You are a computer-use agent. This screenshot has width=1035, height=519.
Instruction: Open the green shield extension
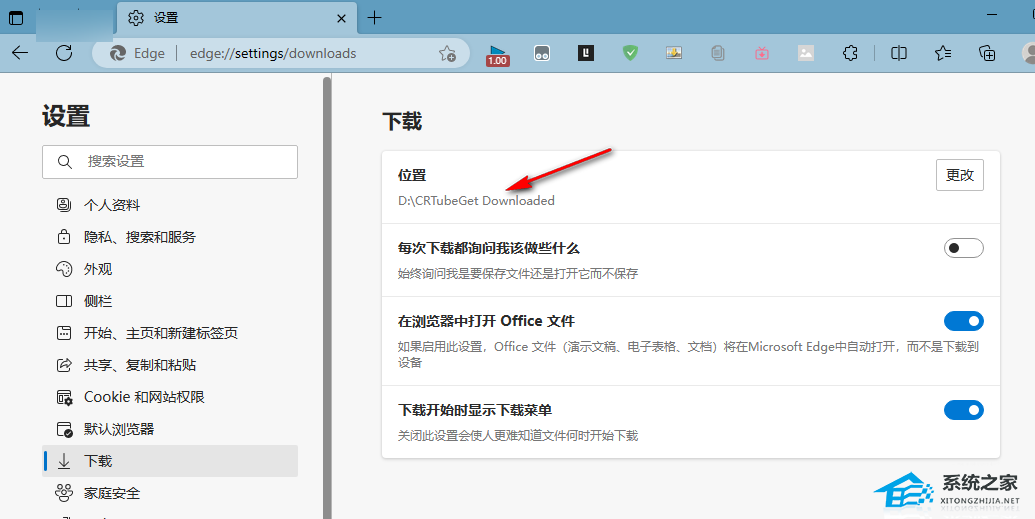click(x=630, y=53)
